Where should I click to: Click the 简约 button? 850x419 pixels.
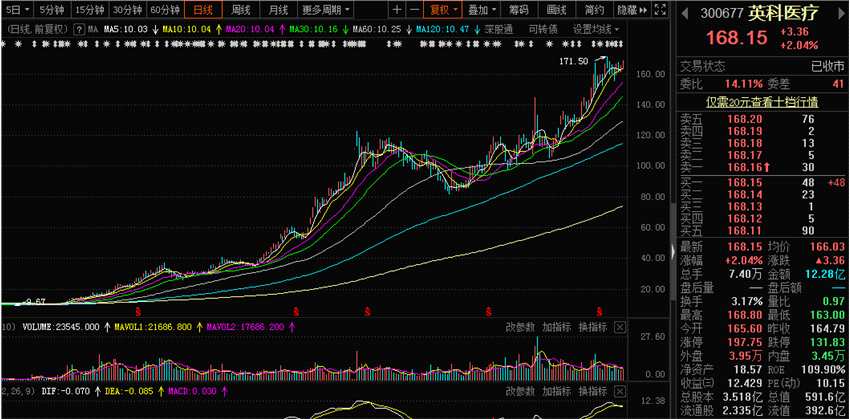pyautogui.click(x=595, y=9)
